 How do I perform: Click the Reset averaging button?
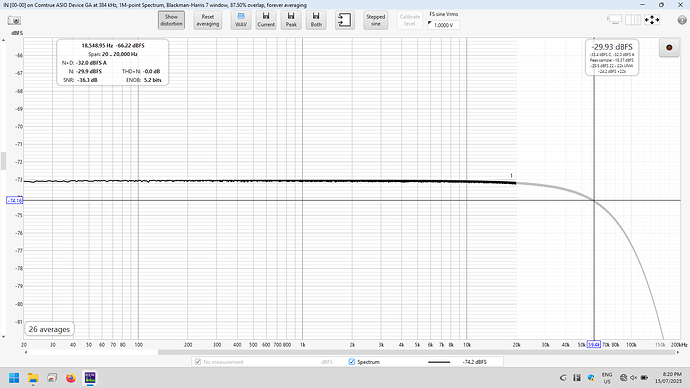coord(208,20)
